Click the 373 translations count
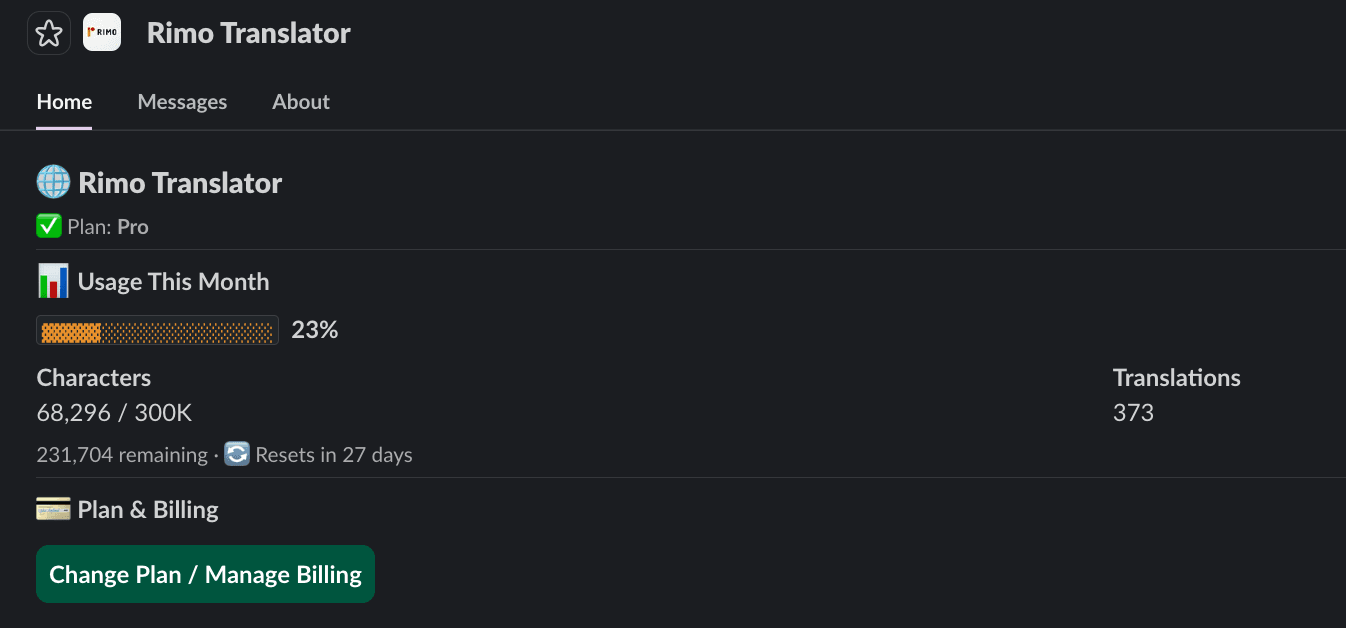This screenshot has height=628, width=1346. coord(1133,412)
